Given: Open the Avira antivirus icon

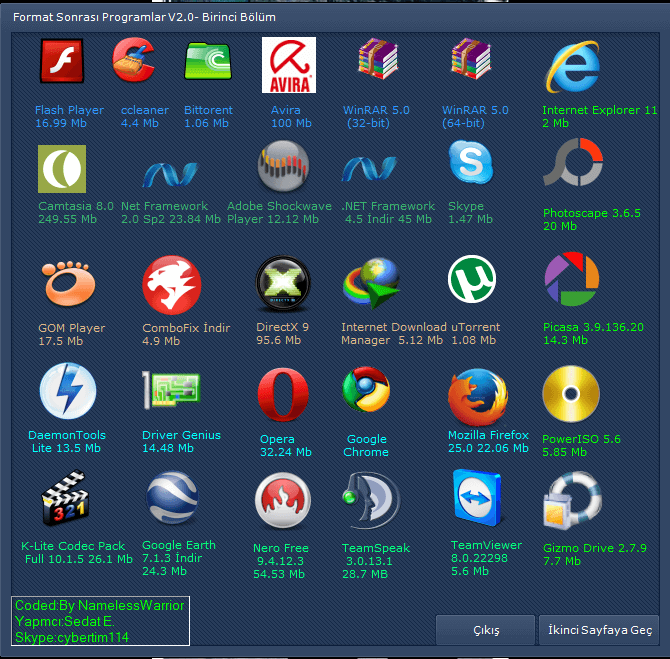Looking at the screenshot, I should click(x=288, y=65).
